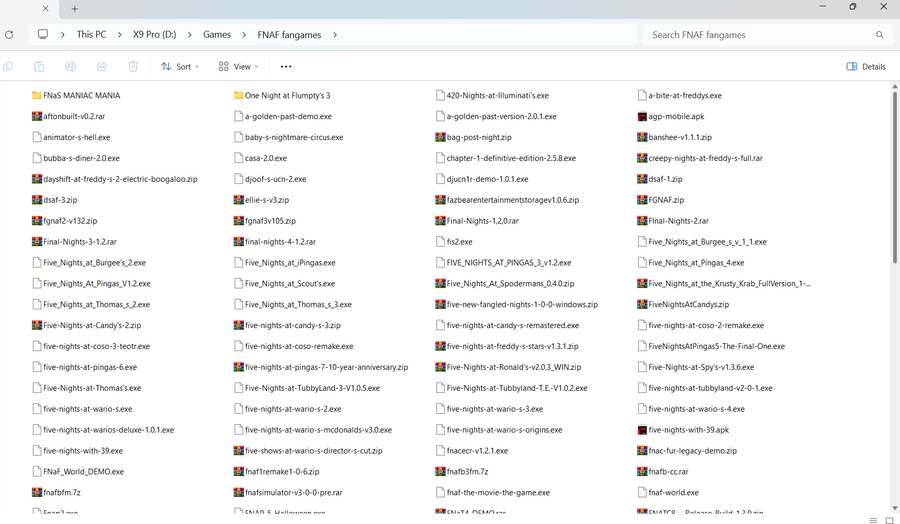
Task: Click the Paste icon in the toolbar
Action: tap(39, 67)
